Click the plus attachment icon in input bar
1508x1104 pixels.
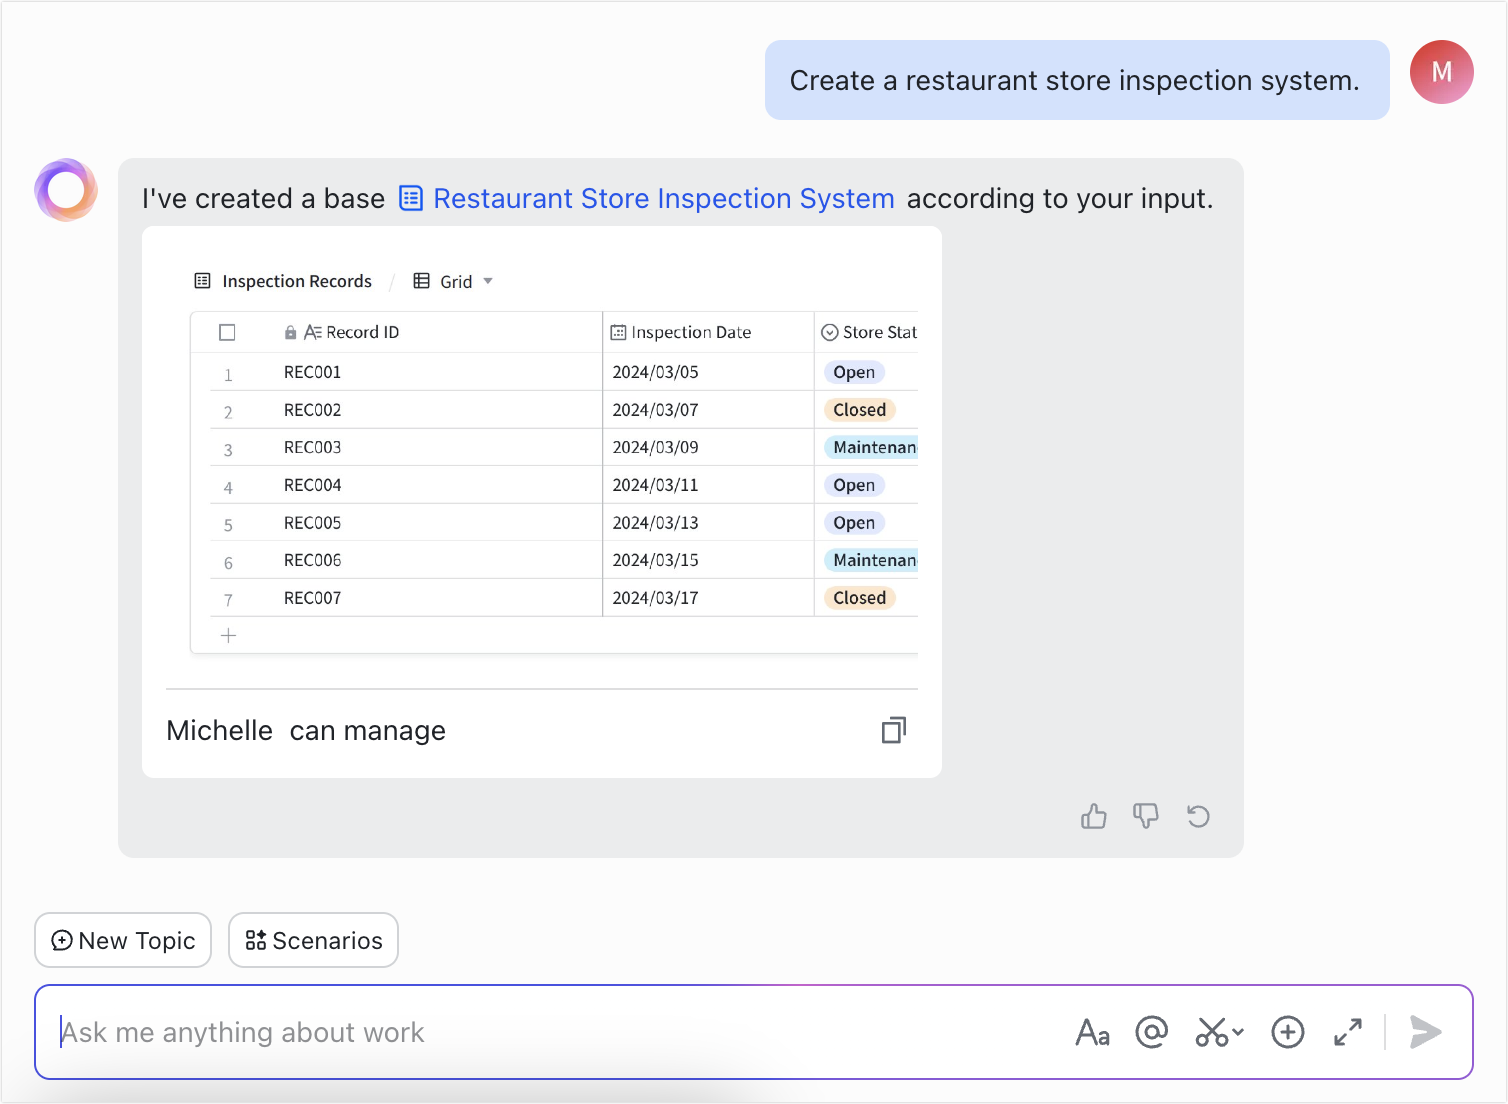pyautogui.click(x=1288, y=1032)
